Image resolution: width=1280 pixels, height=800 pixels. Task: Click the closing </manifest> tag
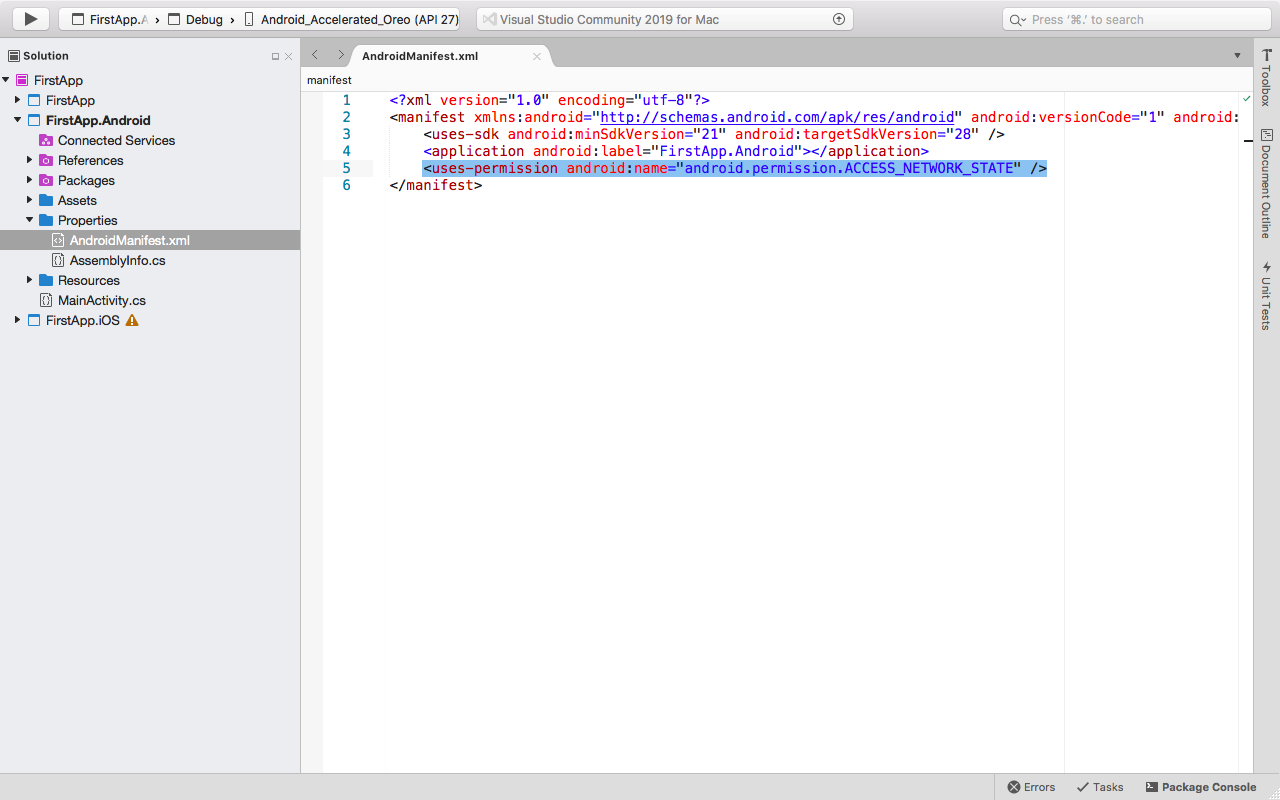(x=436, y=185)
